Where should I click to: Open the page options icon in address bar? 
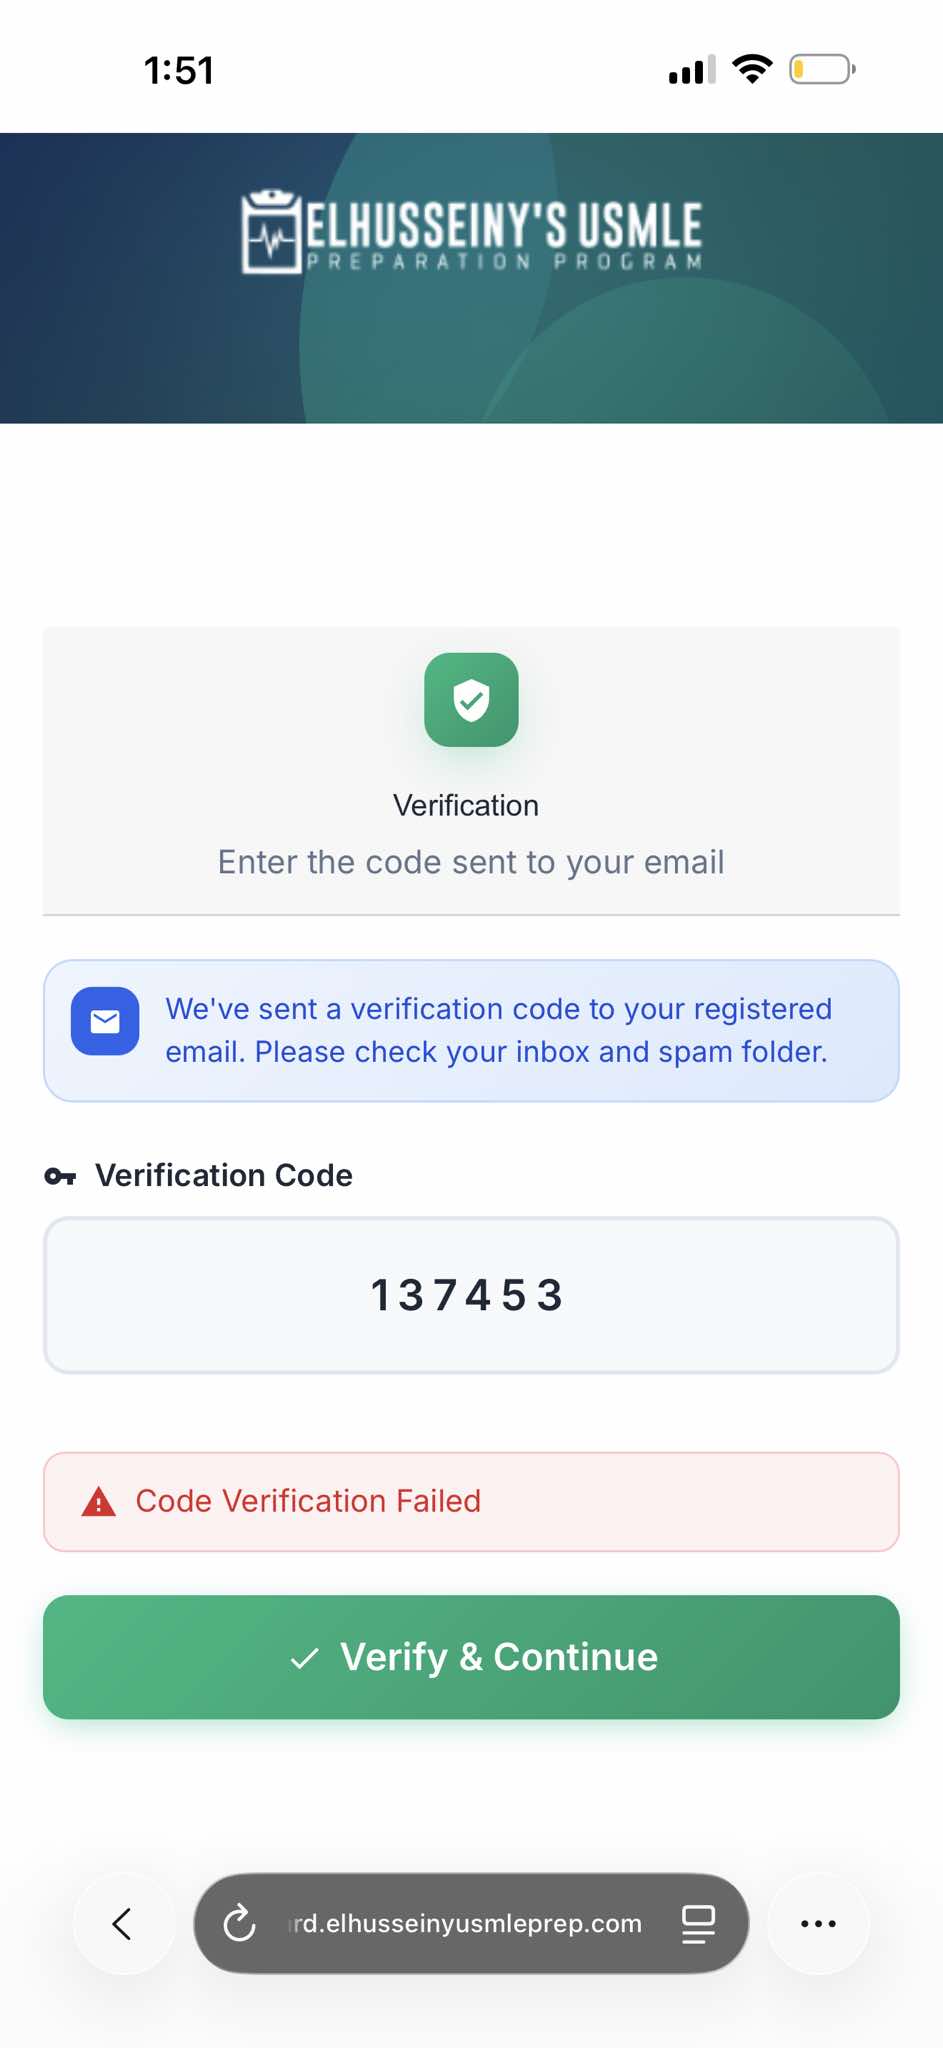(698, 1923)
